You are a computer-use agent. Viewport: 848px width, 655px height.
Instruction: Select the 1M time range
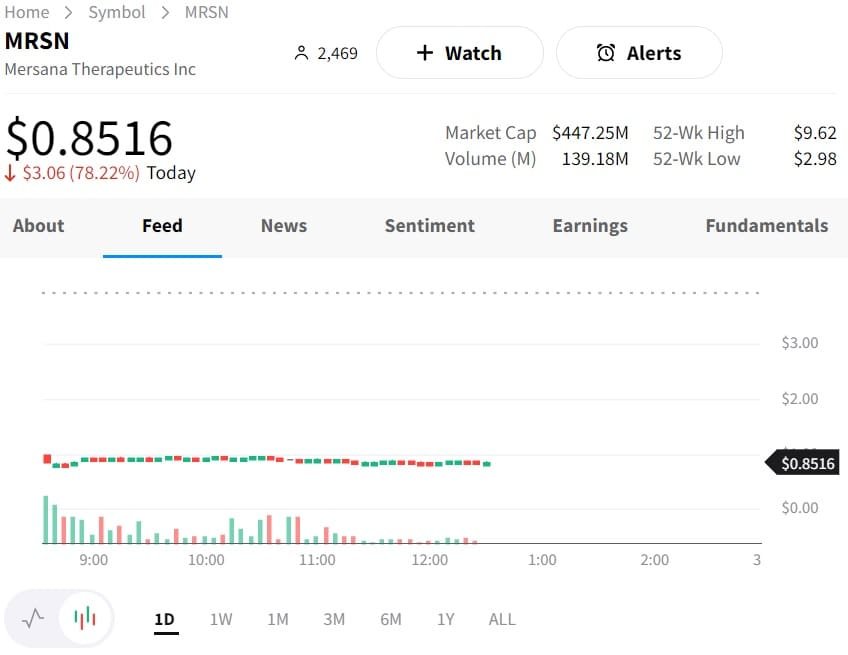277,620
